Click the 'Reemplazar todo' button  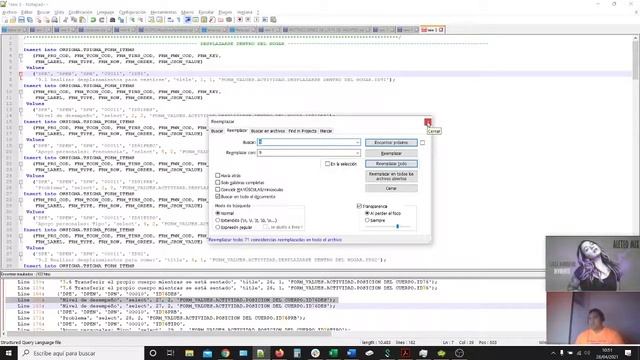391,164
